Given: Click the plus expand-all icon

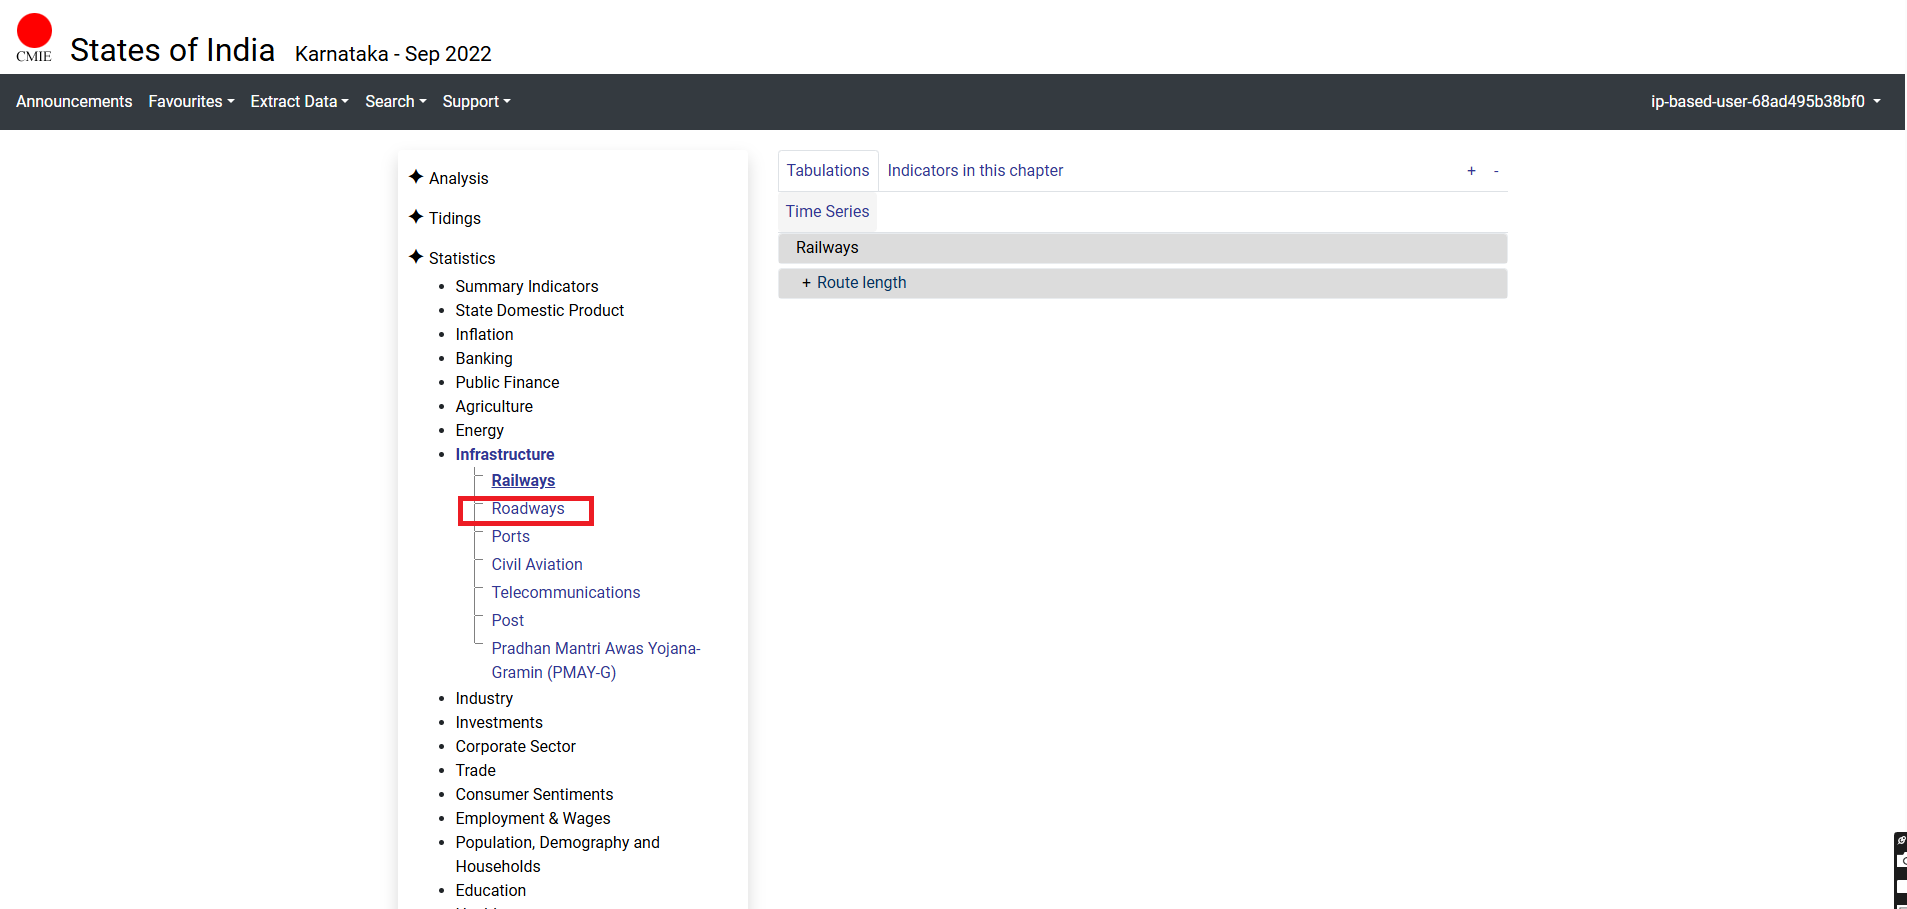Looking at the screenshot, I should tap(1471, 171).
